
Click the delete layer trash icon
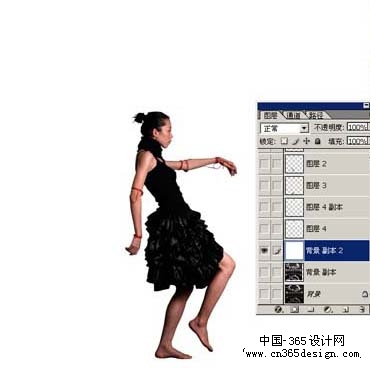pyautogui.click(x=362, y=310)
